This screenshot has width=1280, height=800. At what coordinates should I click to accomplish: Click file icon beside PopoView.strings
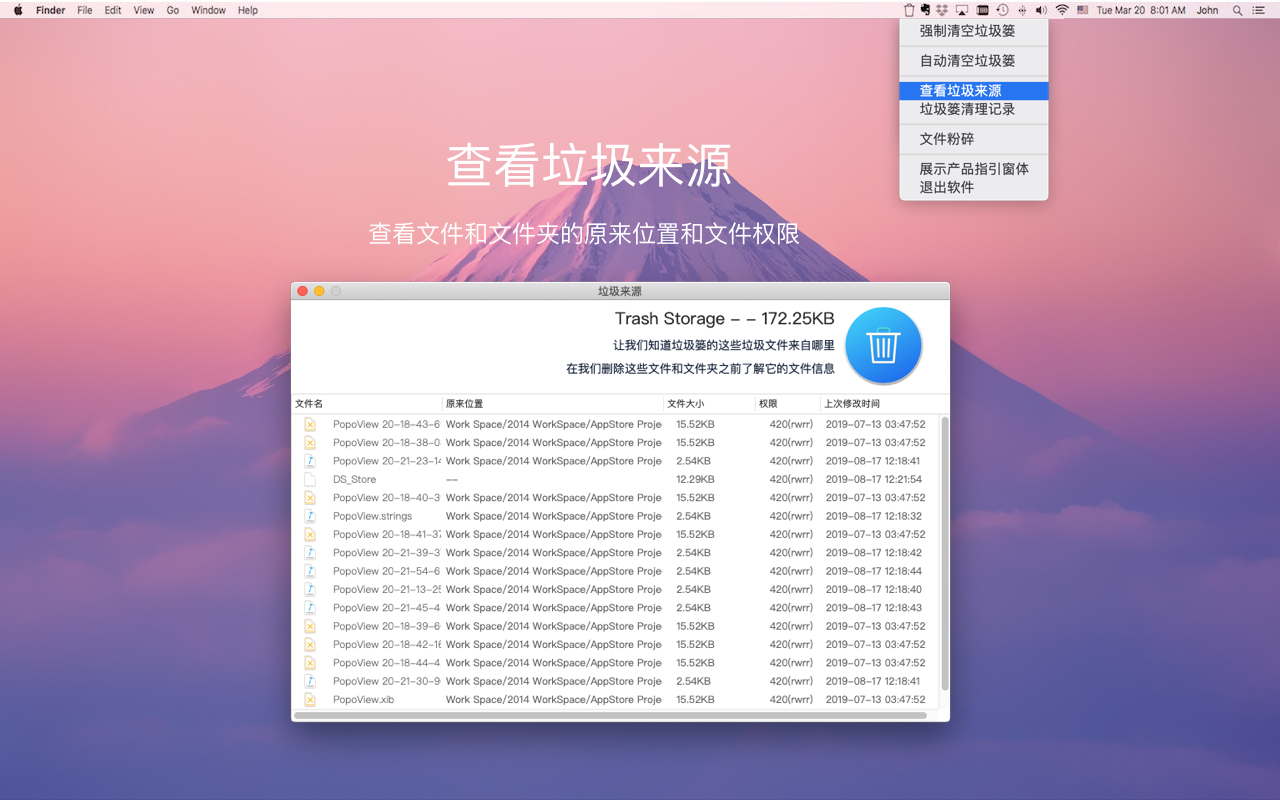click(310, 516)
